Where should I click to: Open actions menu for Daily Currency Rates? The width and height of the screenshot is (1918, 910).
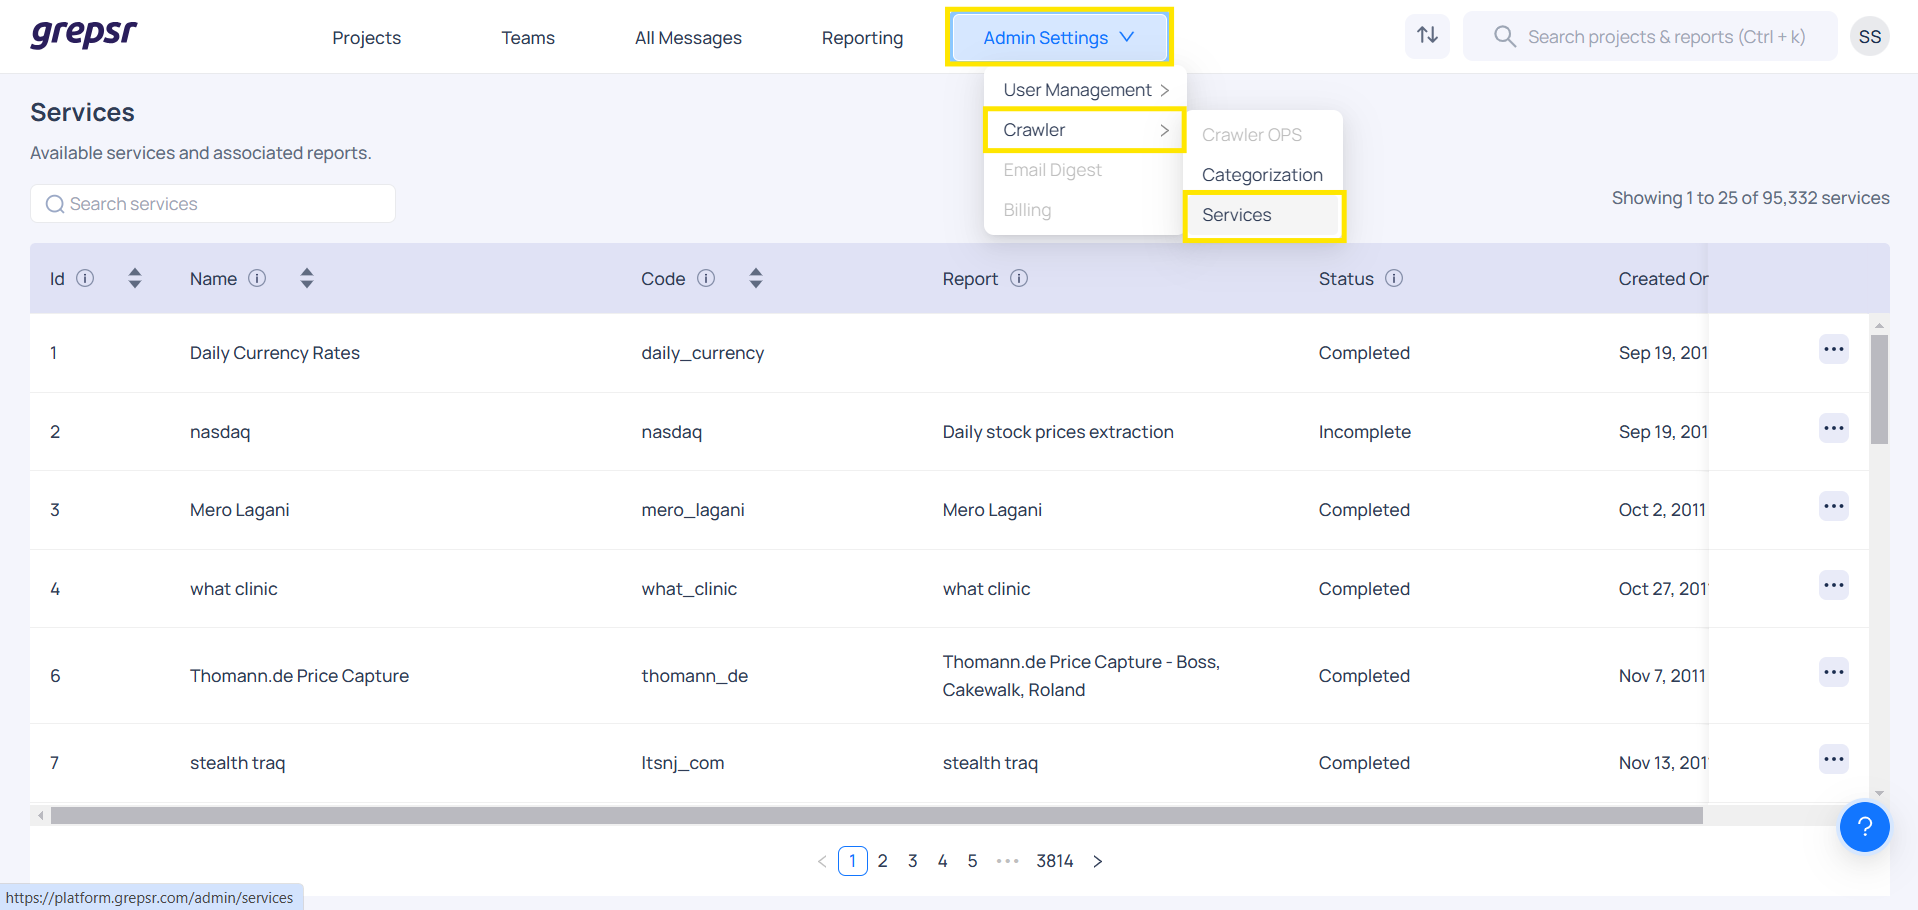(1833, 350)
